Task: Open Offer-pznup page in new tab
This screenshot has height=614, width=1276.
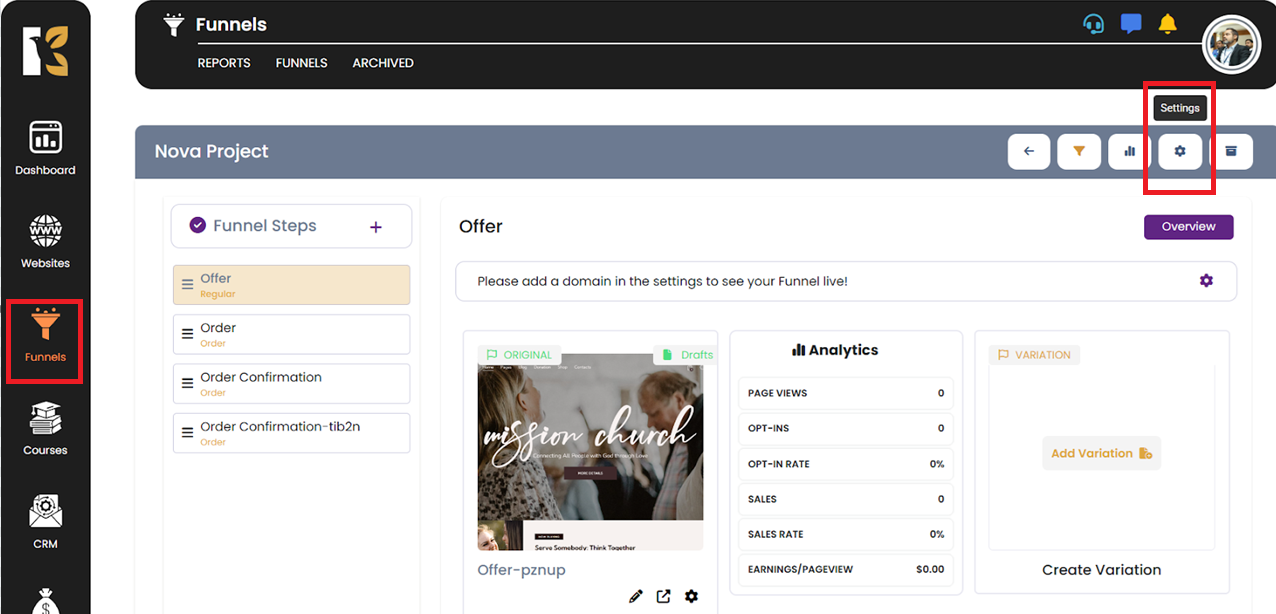Action: (x=663, y=596)
